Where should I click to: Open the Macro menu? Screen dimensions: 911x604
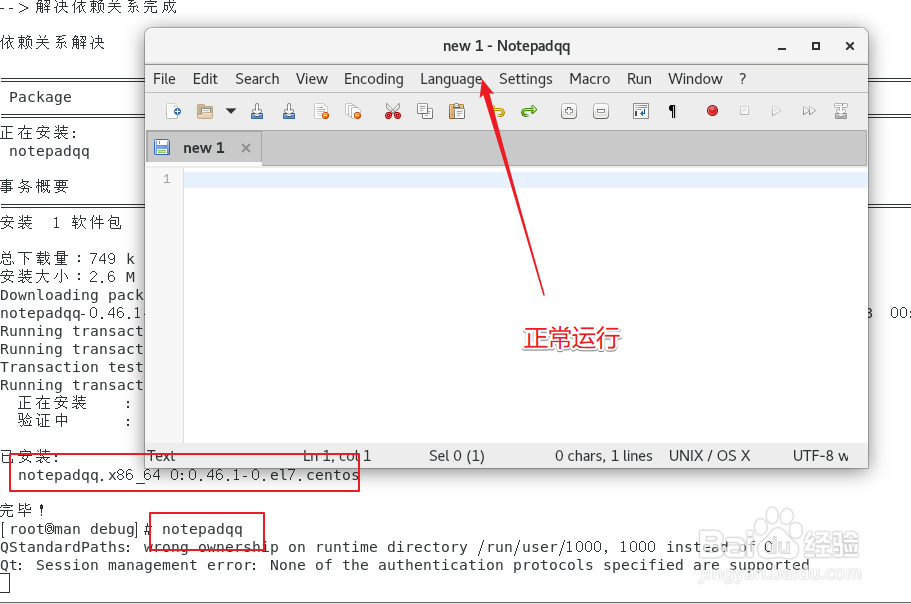coord(590,79)
